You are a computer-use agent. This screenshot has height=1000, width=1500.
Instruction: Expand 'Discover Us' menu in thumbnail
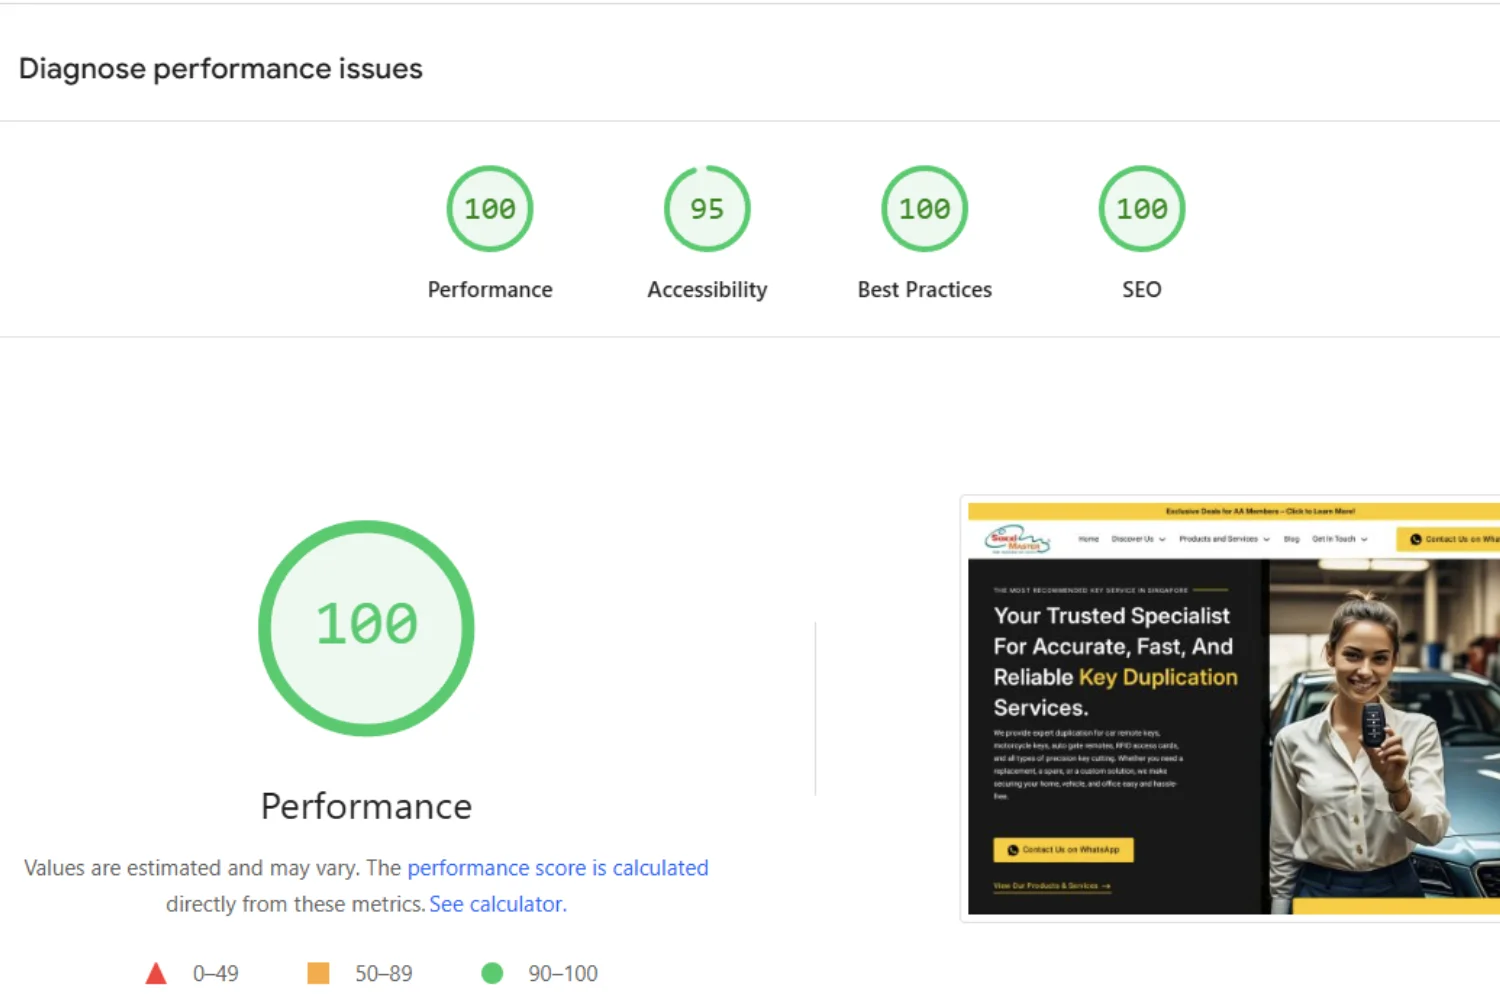click(1138, 539)
